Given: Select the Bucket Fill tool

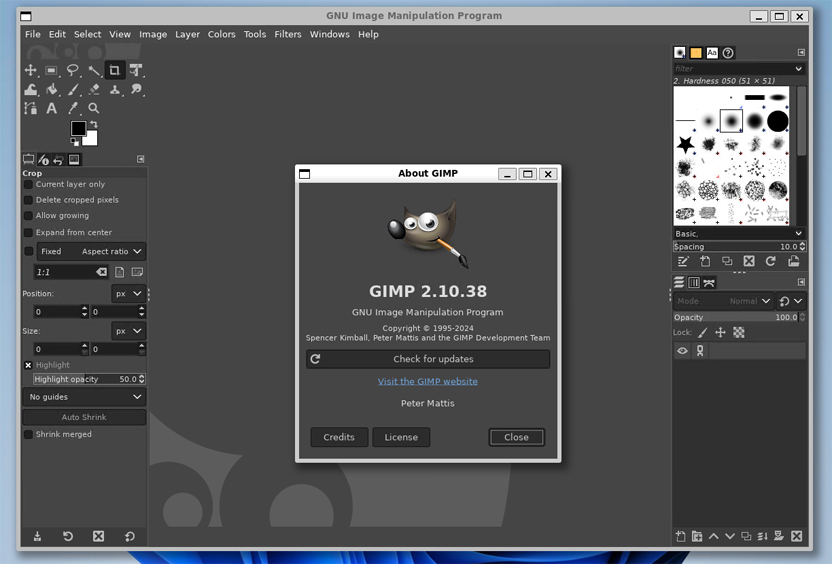Looking at the screenshot, I should (51, 89).
